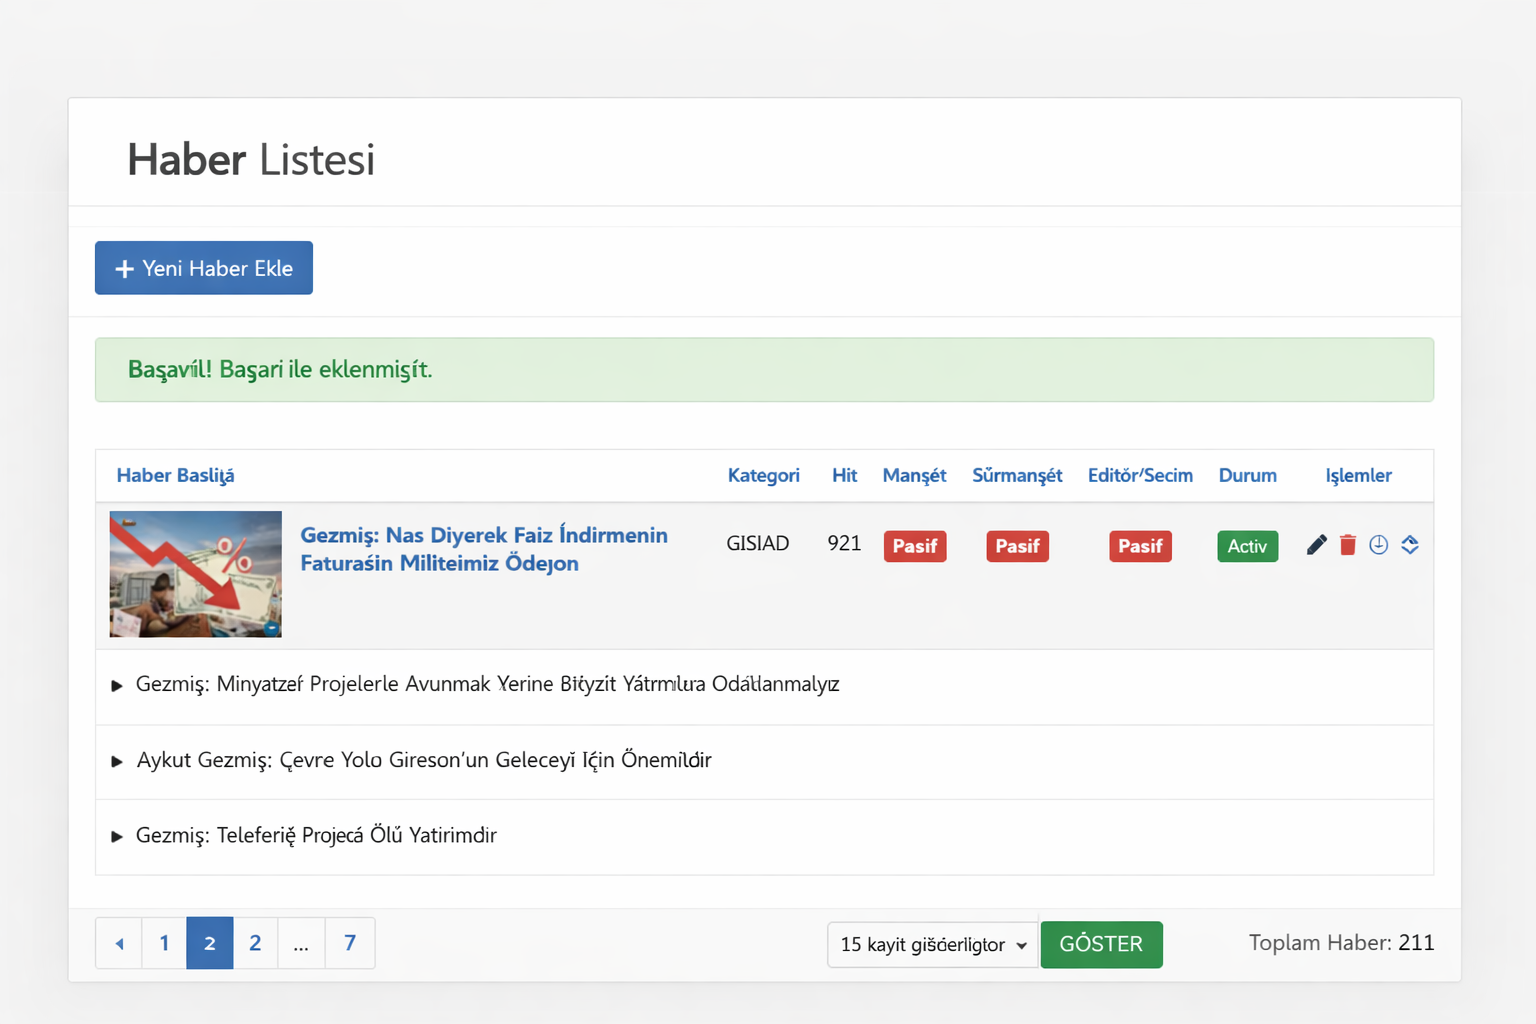
Task: Go to previous page using left arrow
Action: coord(119,943)
